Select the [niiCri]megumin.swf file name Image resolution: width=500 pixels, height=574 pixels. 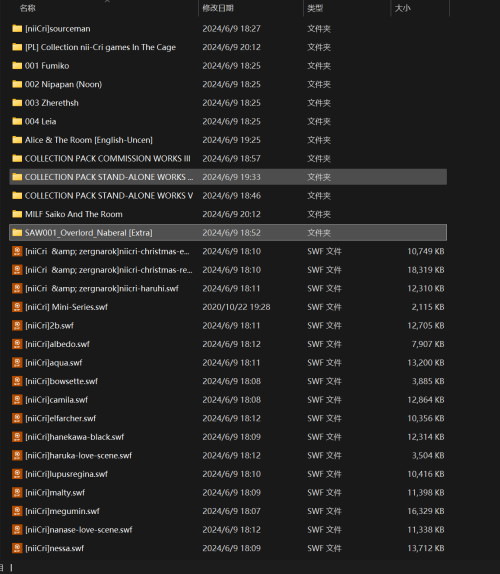62,511
